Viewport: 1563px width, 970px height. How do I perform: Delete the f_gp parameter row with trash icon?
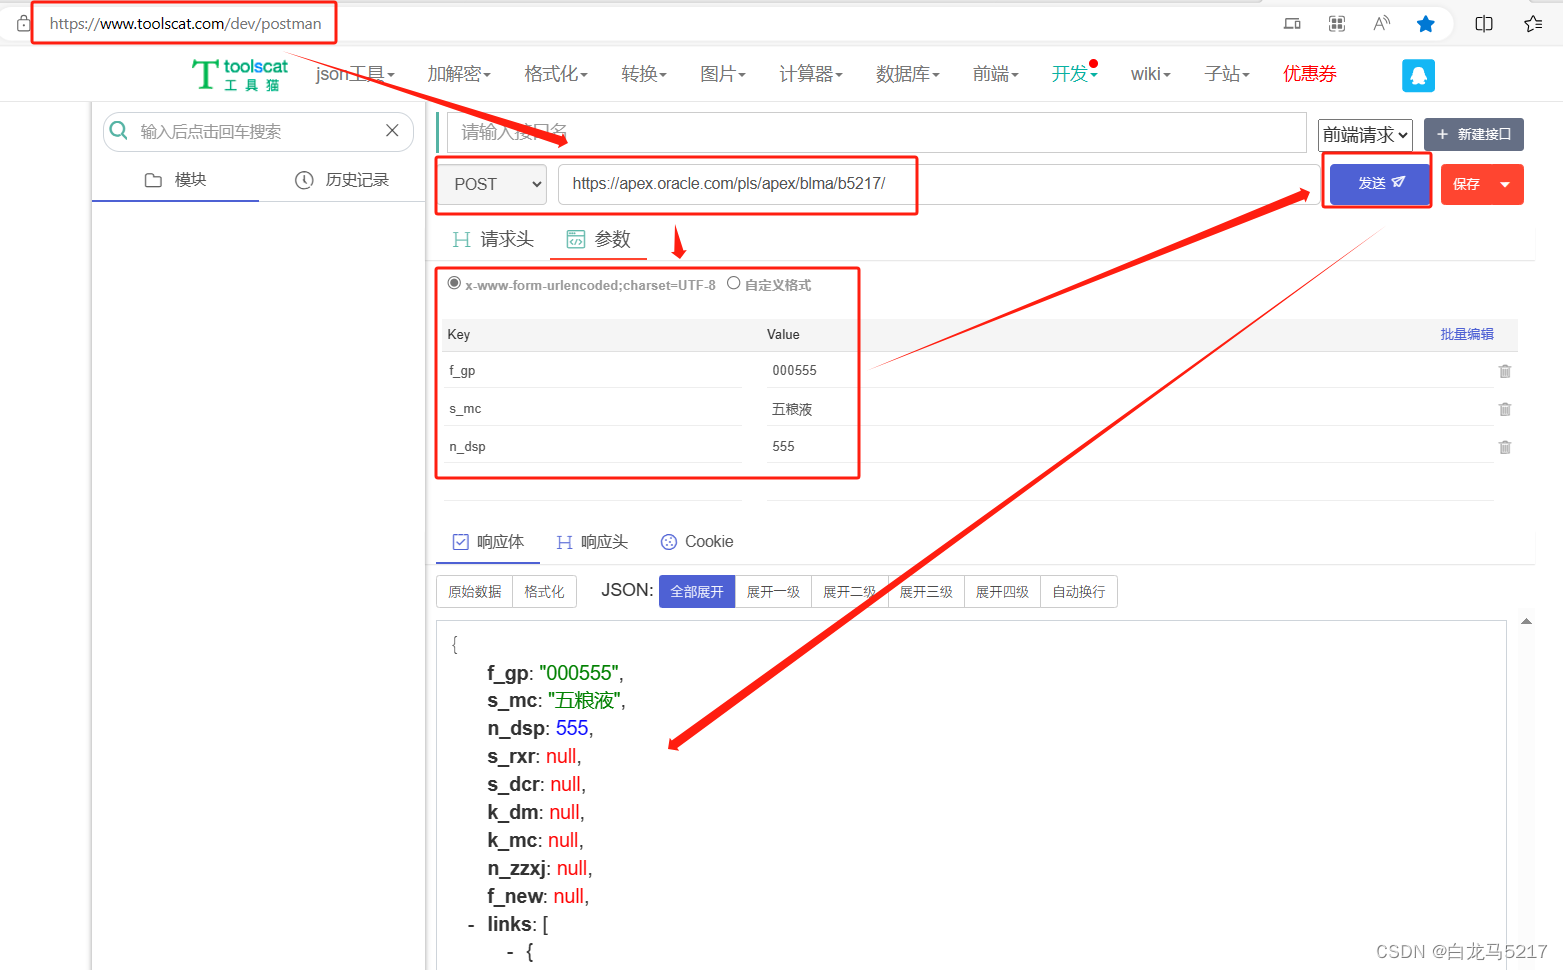tap(1505, 371)
